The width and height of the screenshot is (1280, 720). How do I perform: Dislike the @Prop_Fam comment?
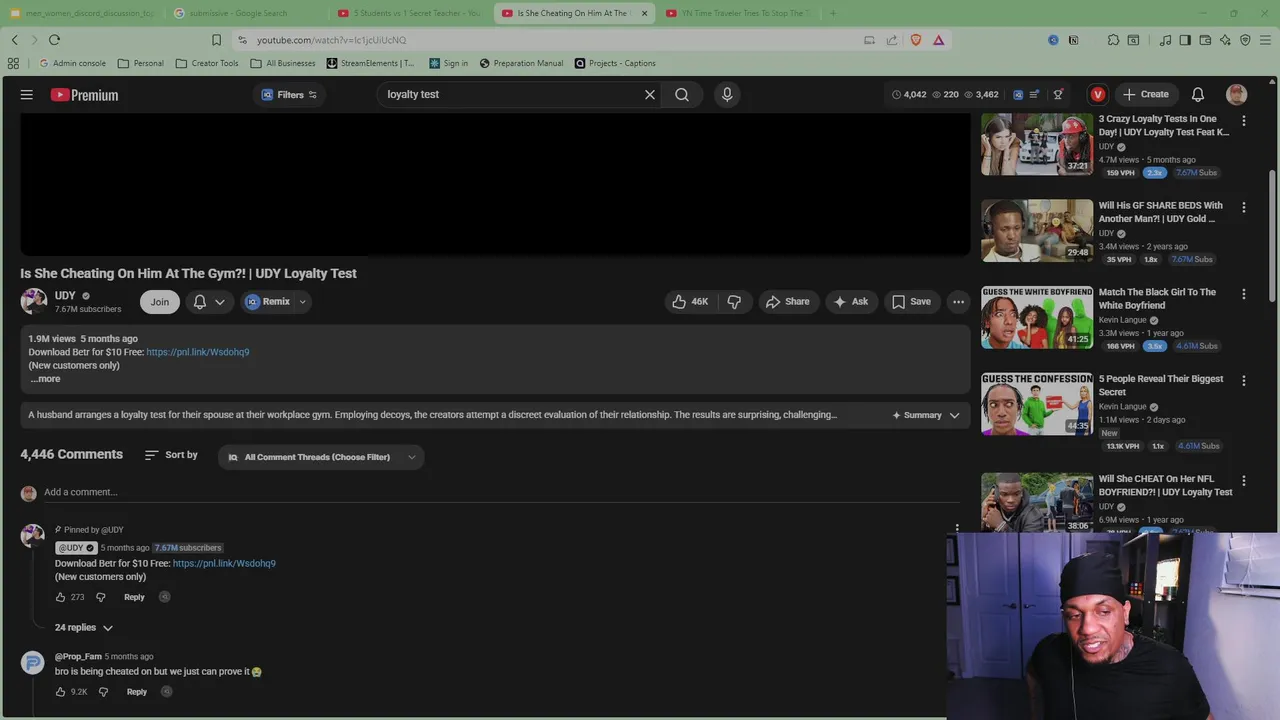pos(103,692)
